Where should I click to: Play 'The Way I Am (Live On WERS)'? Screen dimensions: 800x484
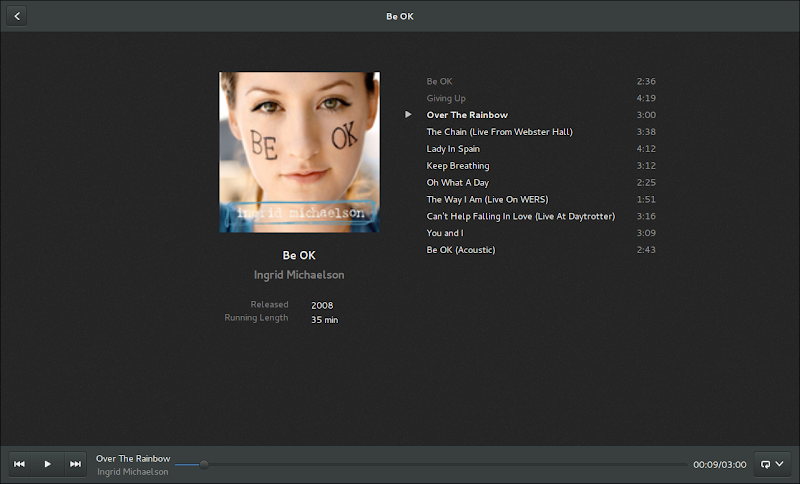tap(487, 199)
